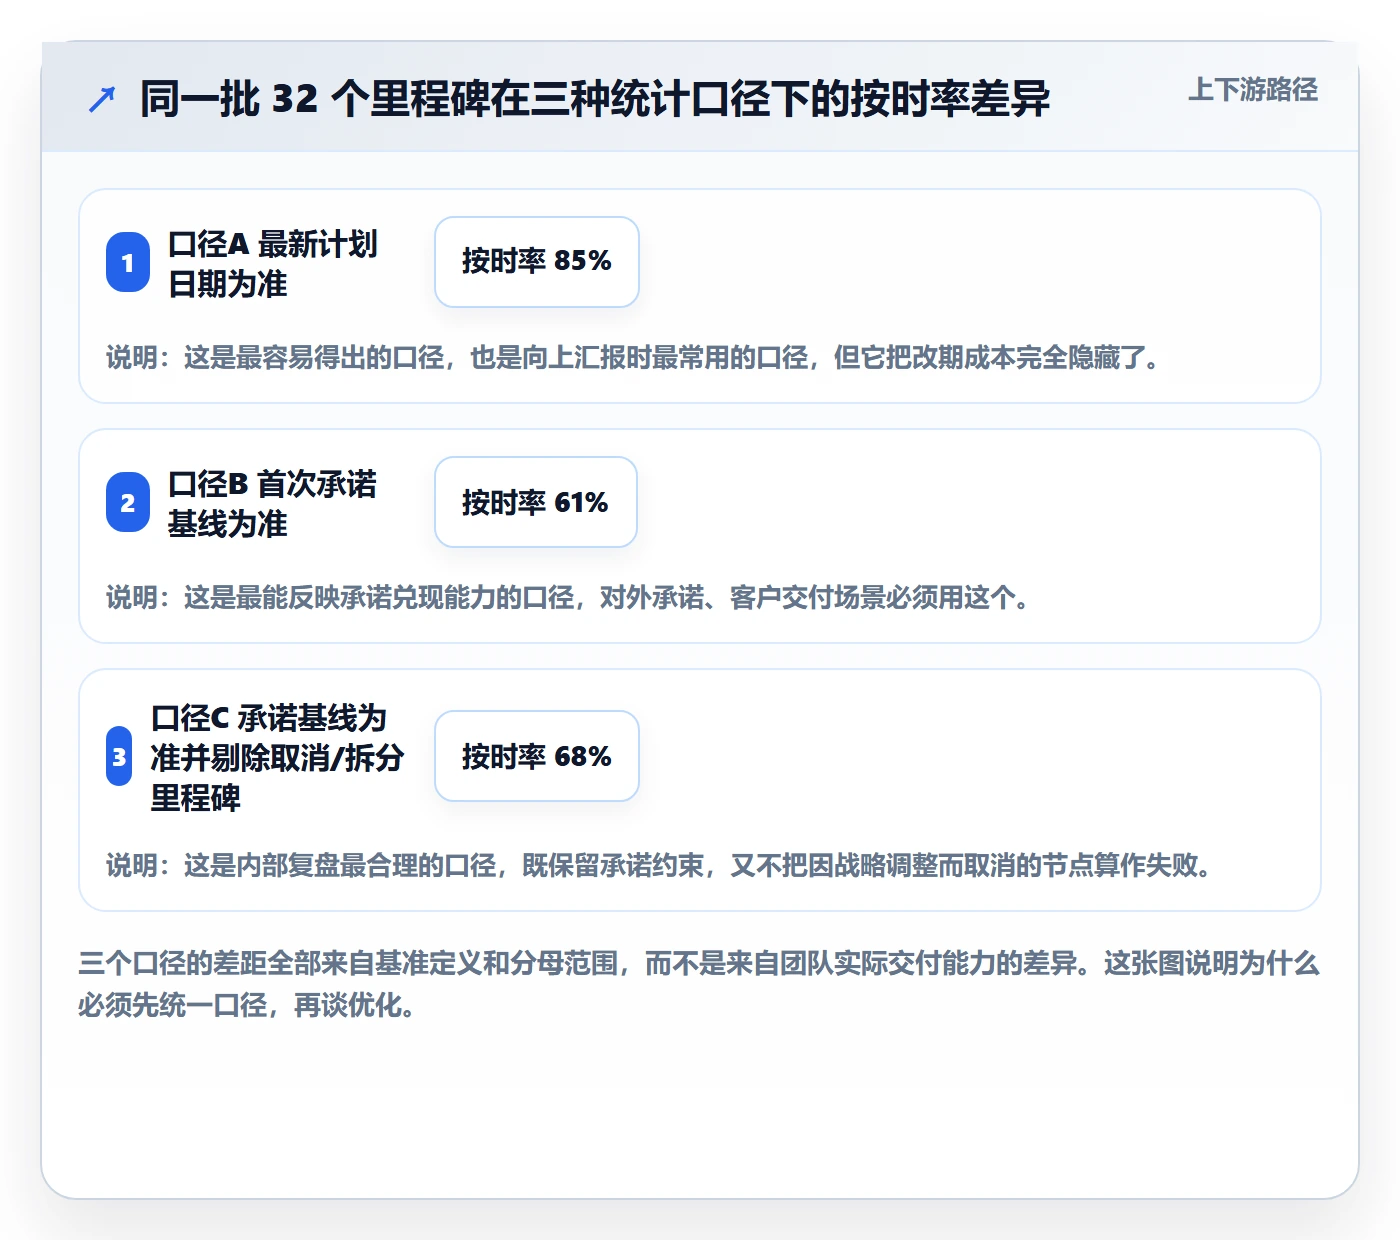1400x1240 pixels.
Task: Select the second card for 口径B
Action: point(700,536)
